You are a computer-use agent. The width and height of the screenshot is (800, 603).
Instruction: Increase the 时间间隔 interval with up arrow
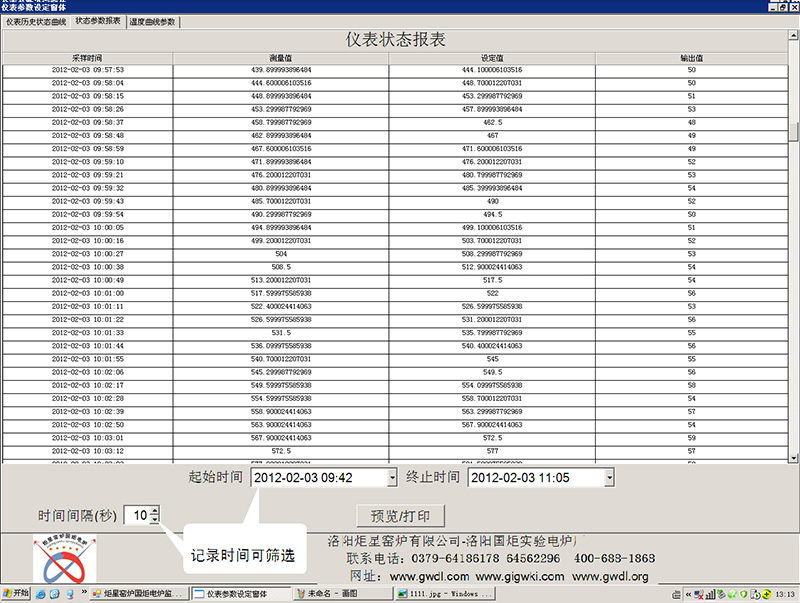coord(155,512)
